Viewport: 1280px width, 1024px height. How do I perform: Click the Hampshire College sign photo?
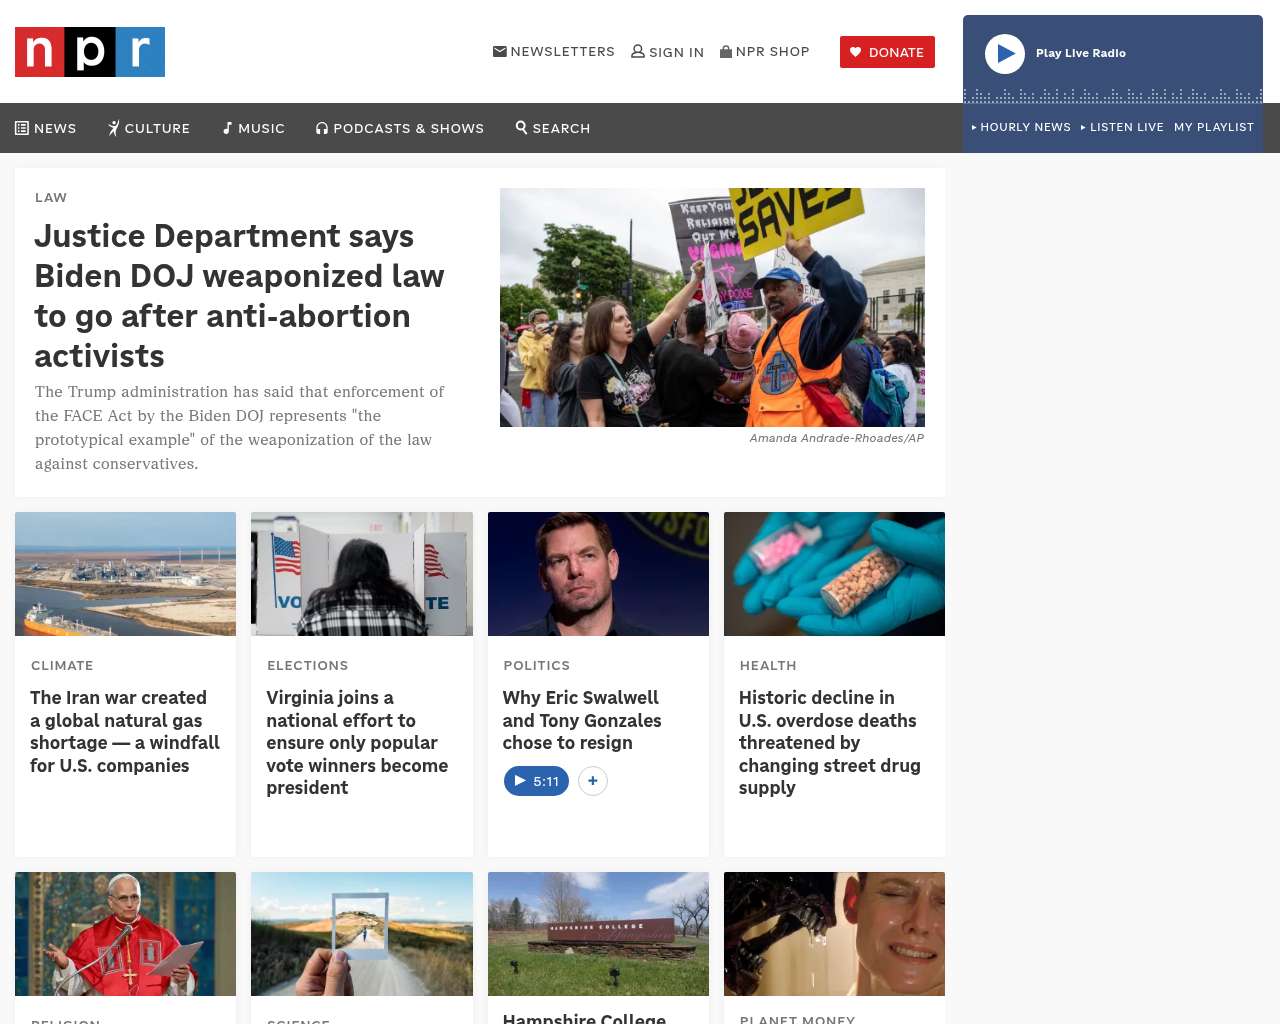pos(598,934)
